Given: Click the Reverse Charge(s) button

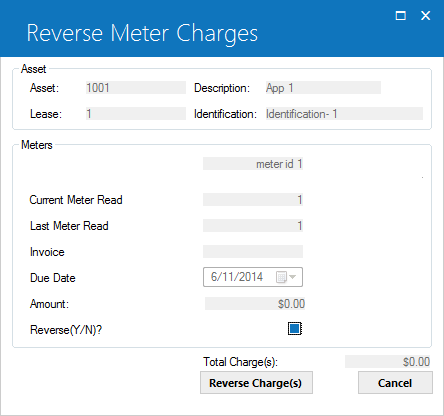Looking at the screenshot, I should pyautogui.click(x=256, y=383).
